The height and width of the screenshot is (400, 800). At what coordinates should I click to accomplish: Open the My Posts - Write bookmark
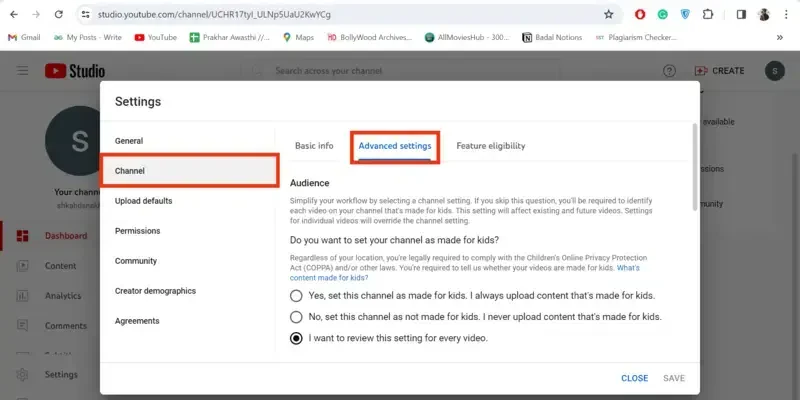(x=88, y=37)
